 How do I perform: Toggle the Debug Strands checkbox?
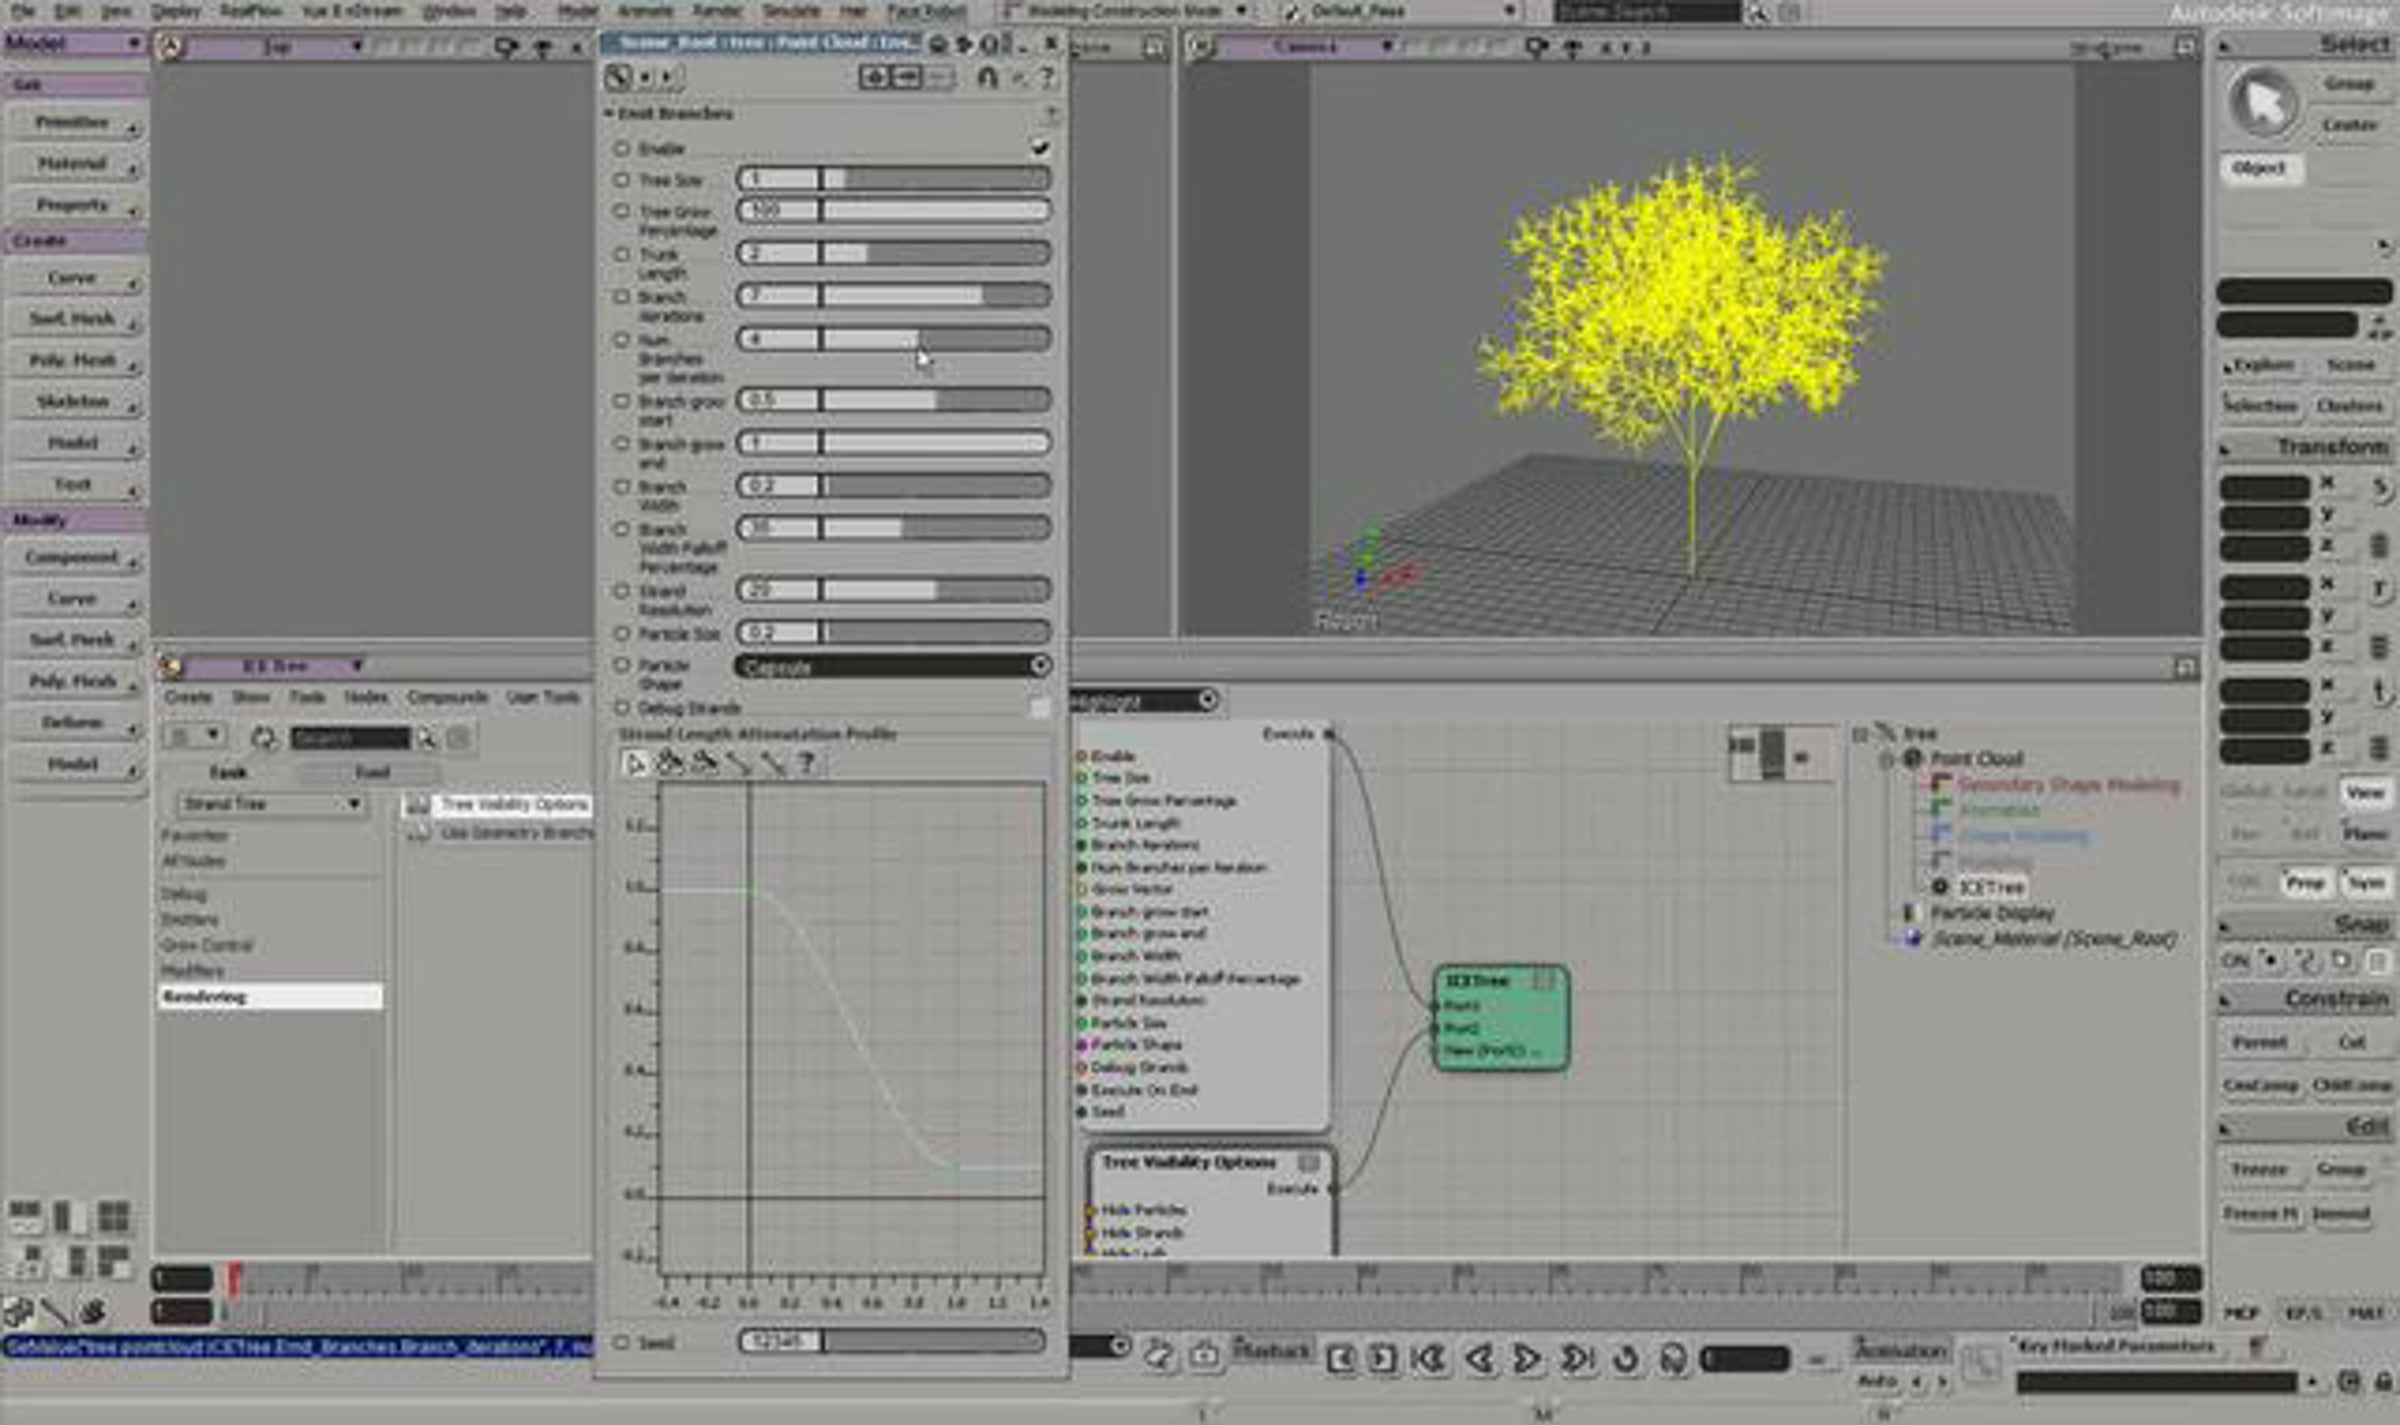tap(1040, 708)
